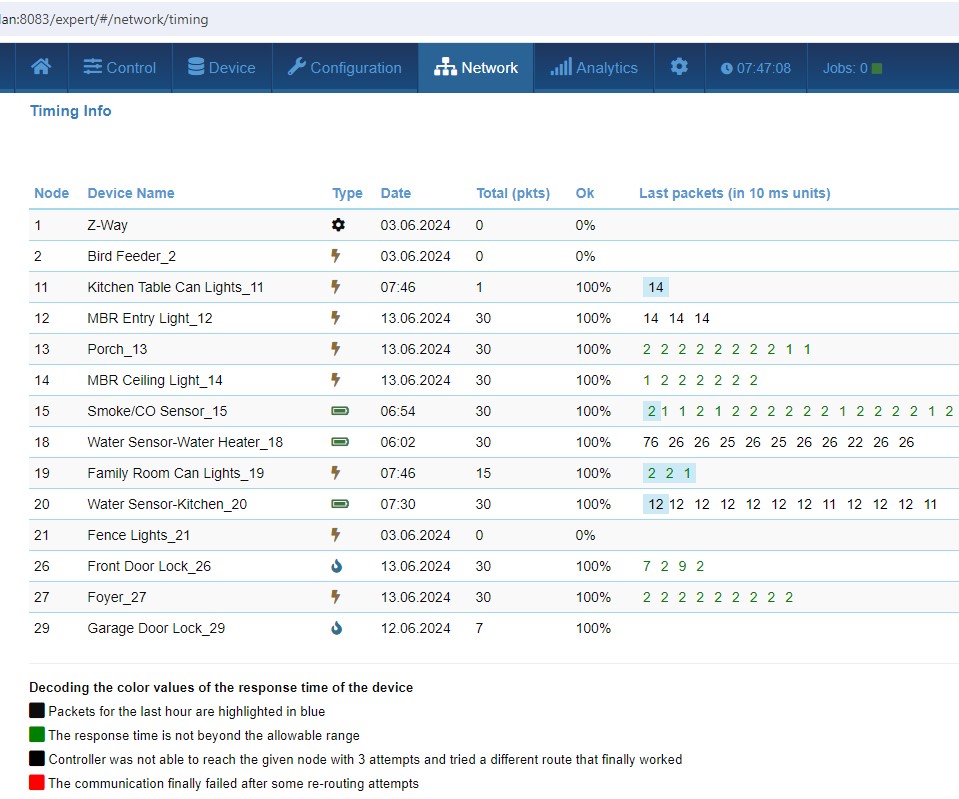Open the Device menu
Viewport: 959px width, 799px height.
click(221, 67)
